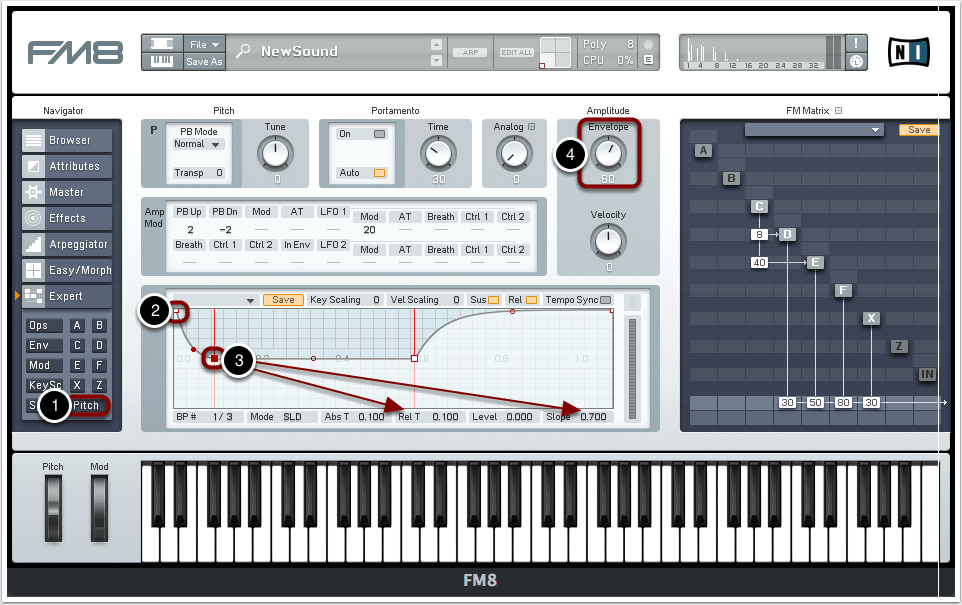Open the File menu dropdown
Screen dimensions: 962x605
(x=205, y=44)
